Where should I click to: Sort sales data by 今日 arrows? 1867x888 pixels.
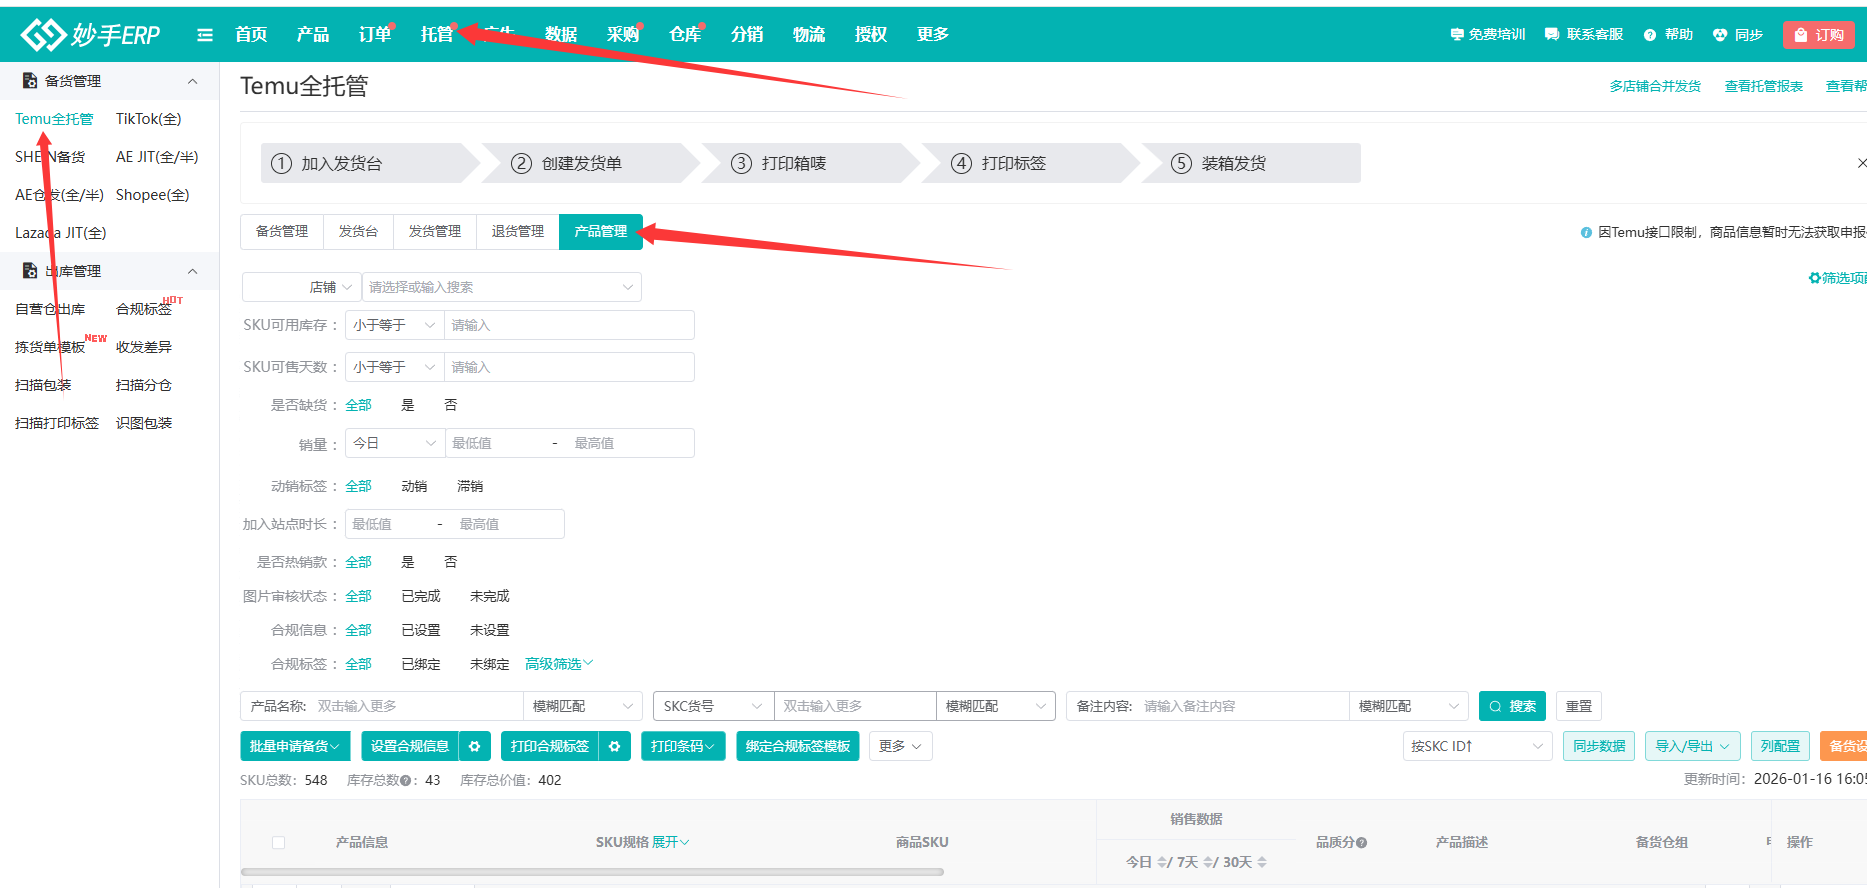point(1161,862)
